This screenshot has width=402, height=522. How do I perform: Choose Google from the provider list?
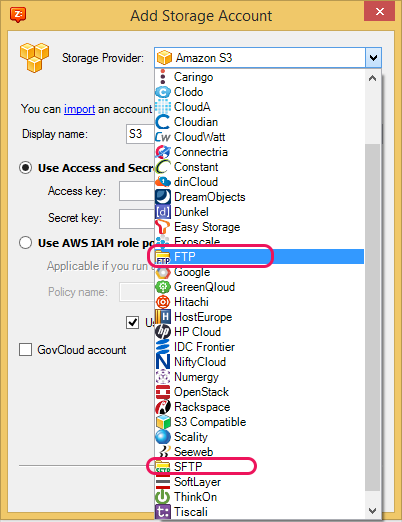point(192,272)
